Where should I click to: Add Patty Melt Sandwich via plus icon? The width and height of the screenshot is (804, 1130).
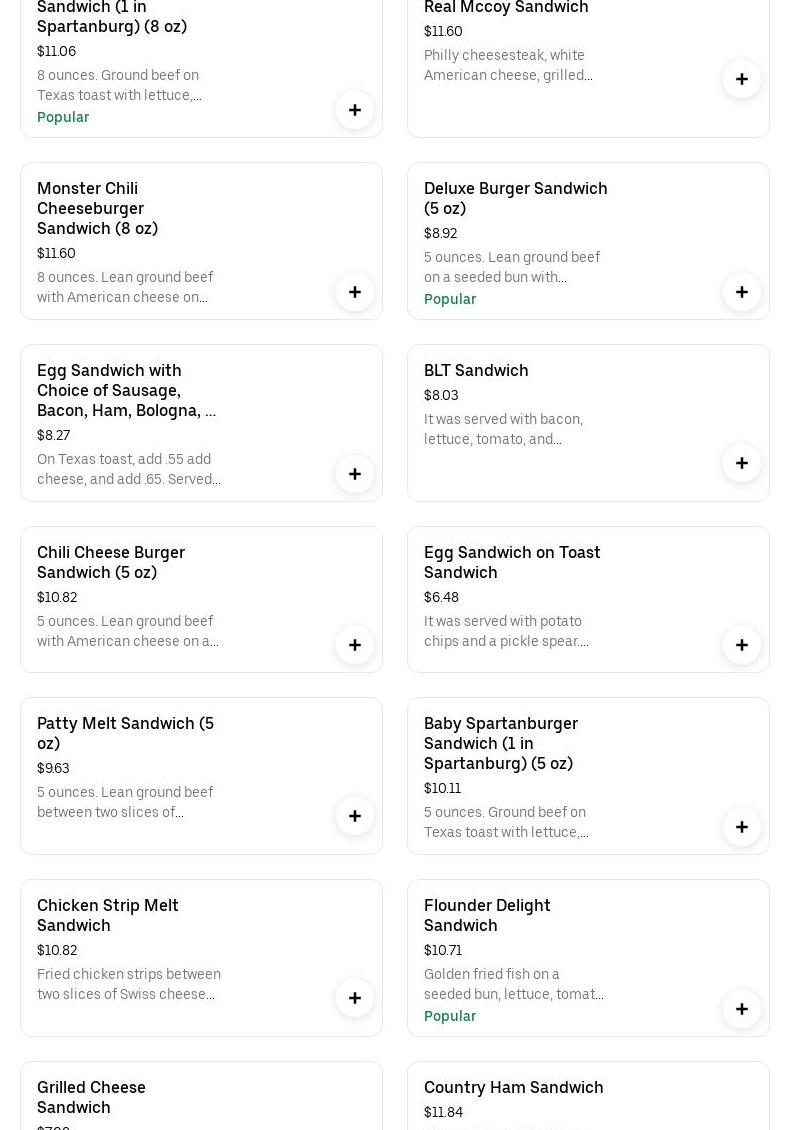[x=355, y=816]
